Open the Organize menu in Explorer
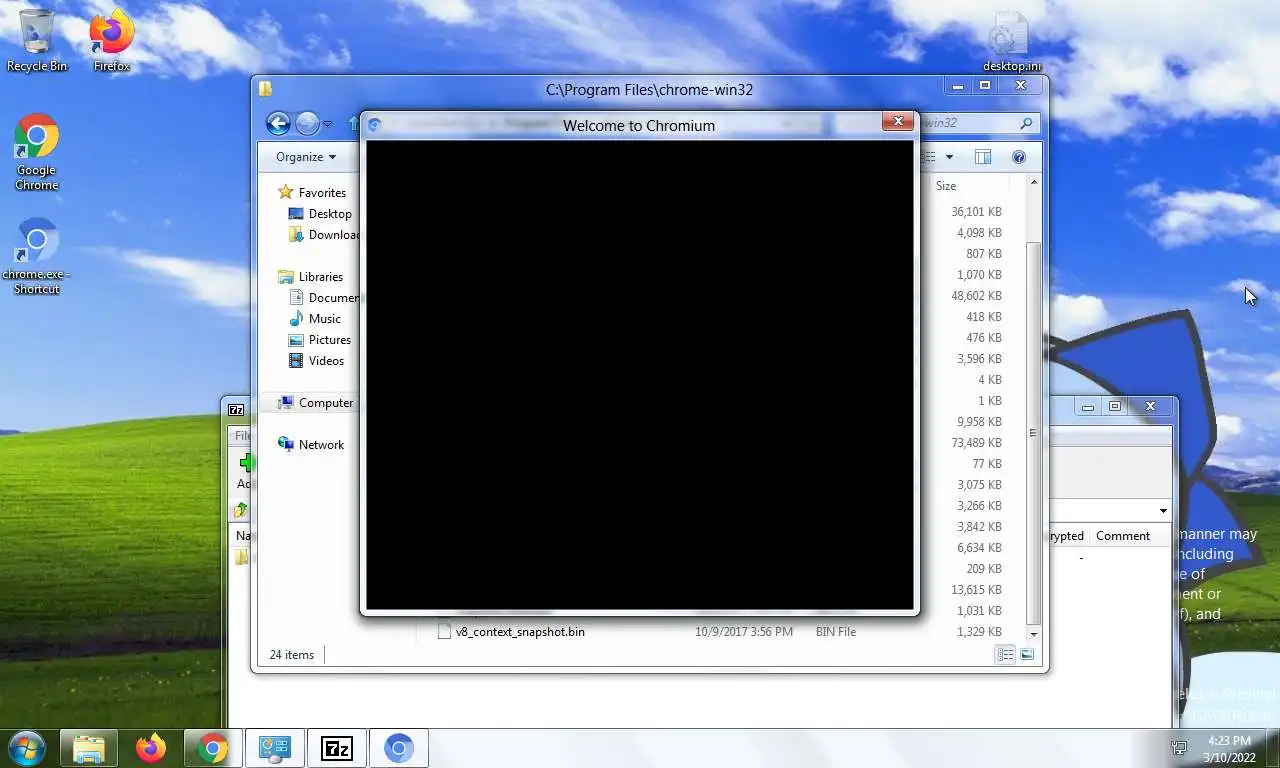The image size is (1280, 768). click(x=306, y=157)
